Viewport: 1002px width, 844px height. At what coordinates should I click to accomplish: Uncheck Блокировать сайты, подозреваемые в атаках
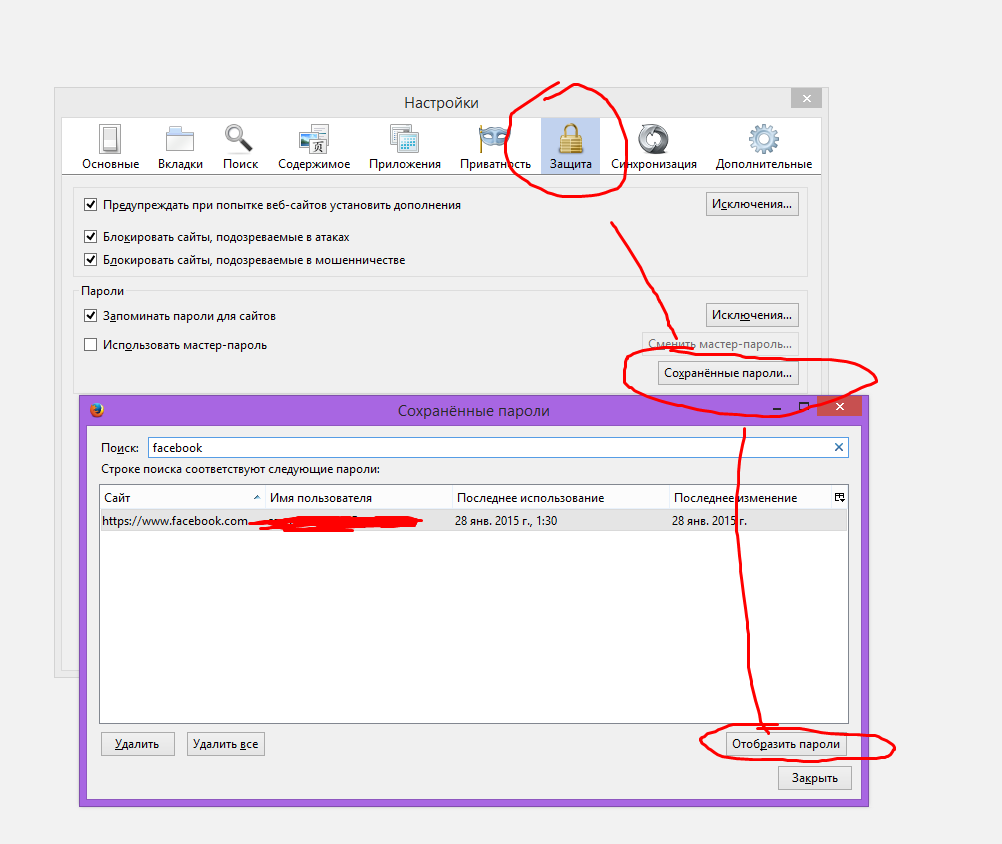tap(91, 237)
